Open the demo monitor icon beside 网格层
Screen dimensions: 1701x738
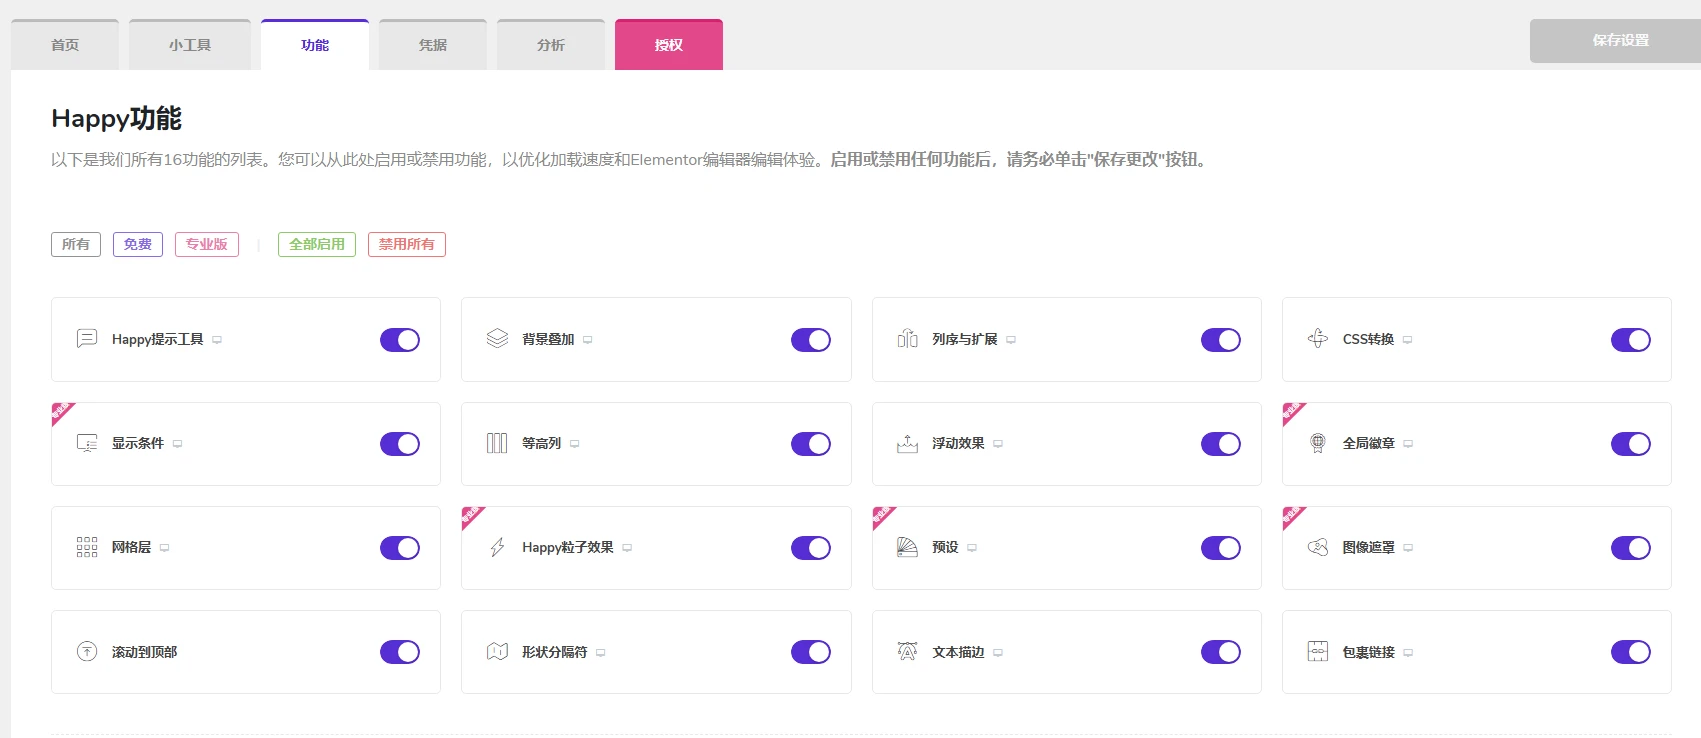(164, 548)
